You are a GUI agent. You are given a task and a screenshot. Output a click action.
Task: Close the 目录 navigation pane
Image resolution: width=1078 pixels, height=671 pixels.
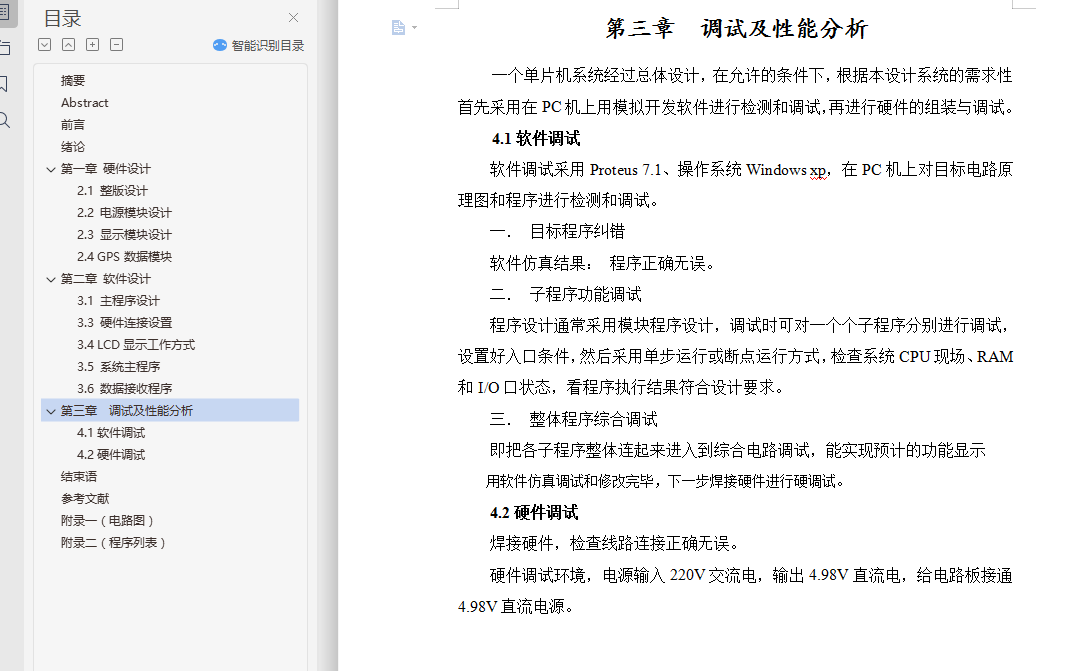point(294,18)
